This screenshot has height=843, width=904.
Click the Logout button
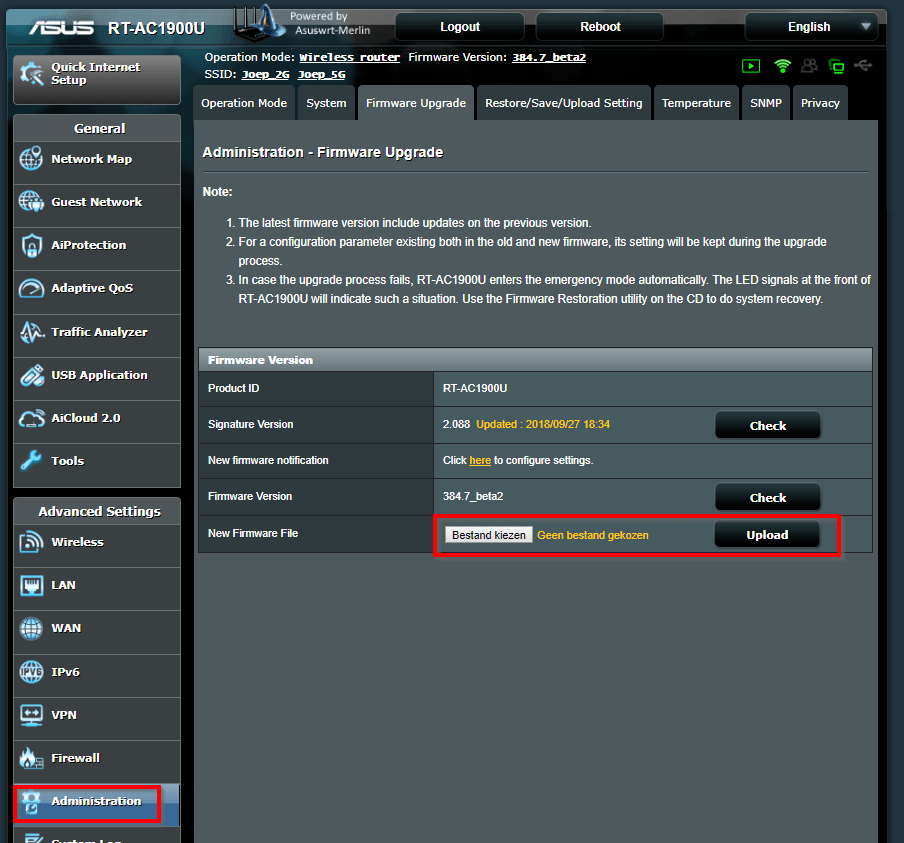459,26
